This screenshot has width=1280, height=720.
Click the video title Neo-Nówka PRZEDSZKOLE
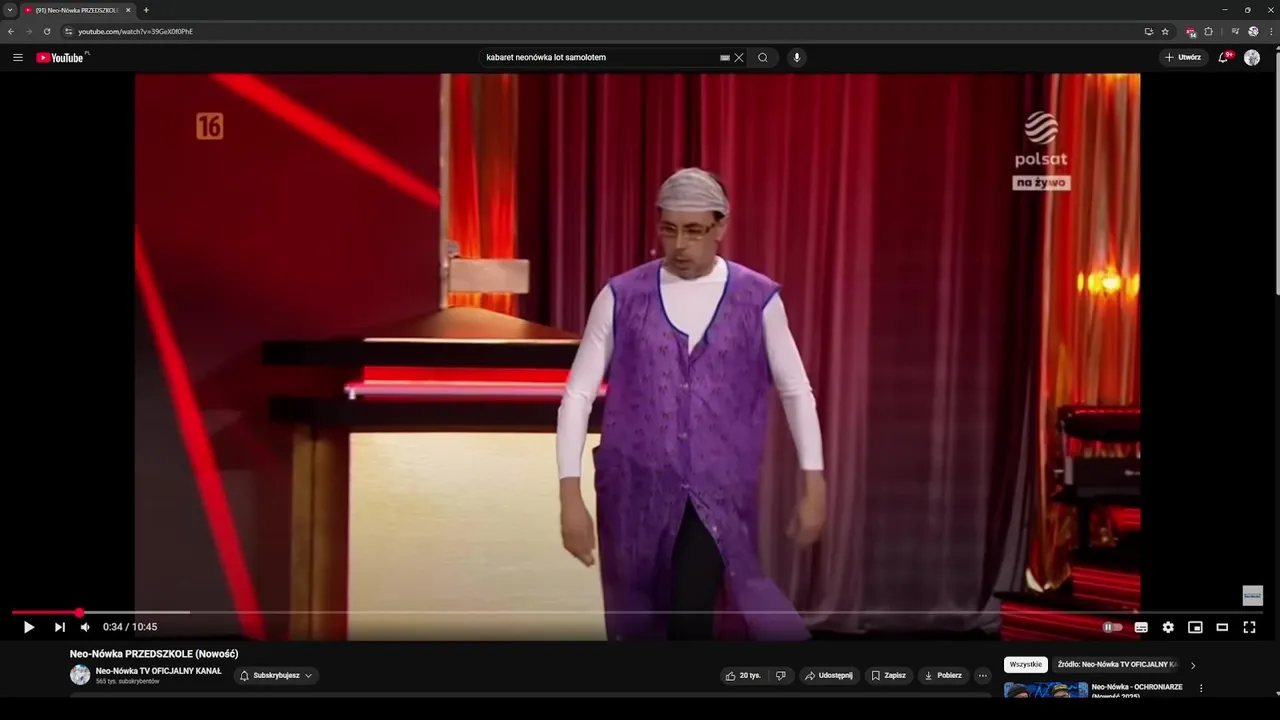coord(154,653)
